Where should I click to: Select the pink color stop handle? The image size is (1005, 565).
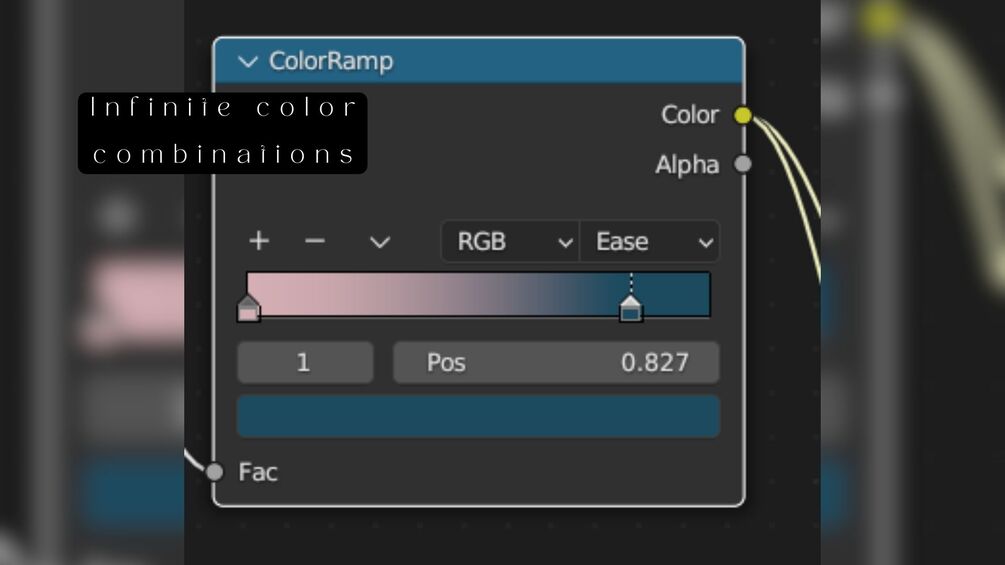(248, 309)
